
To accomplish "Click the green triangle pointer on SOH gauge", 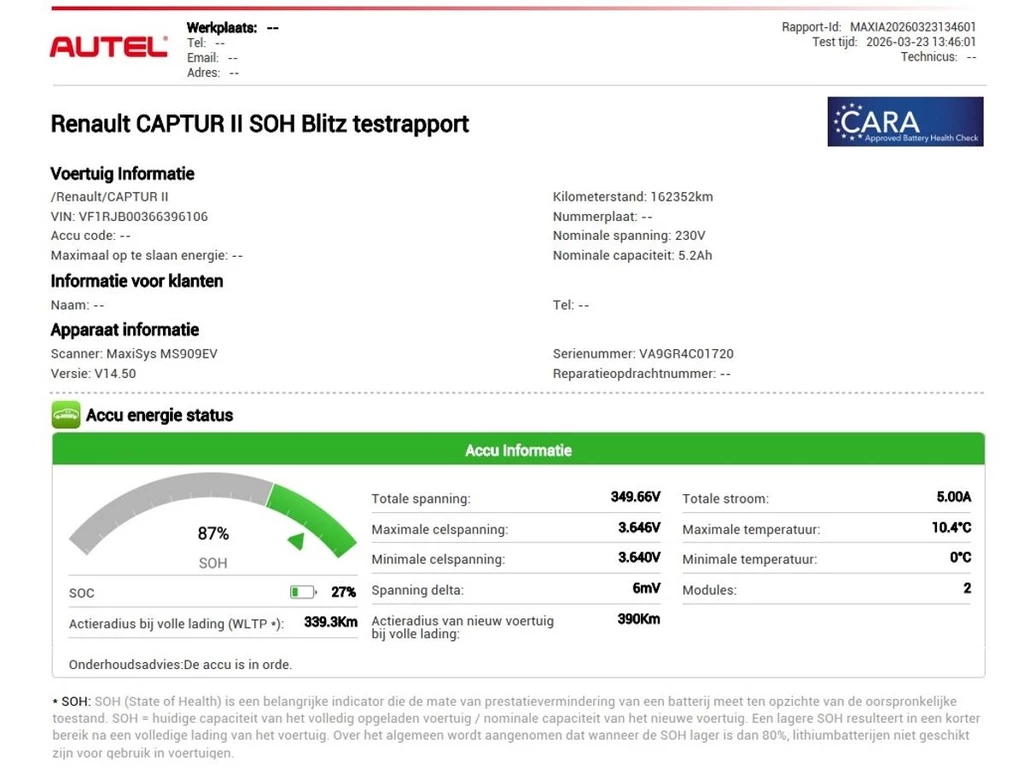I will pyautogui.click(x=296, y=541).
